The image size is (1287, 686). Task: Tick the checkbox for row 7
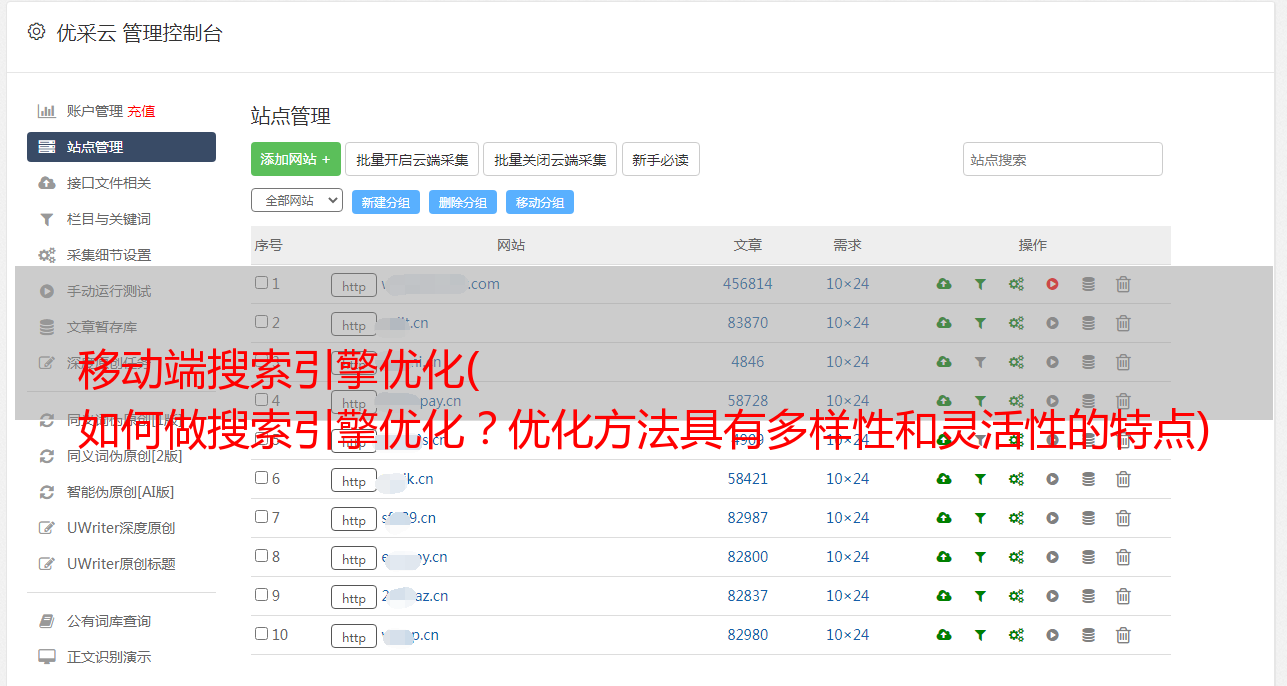[x=261, y=517]
